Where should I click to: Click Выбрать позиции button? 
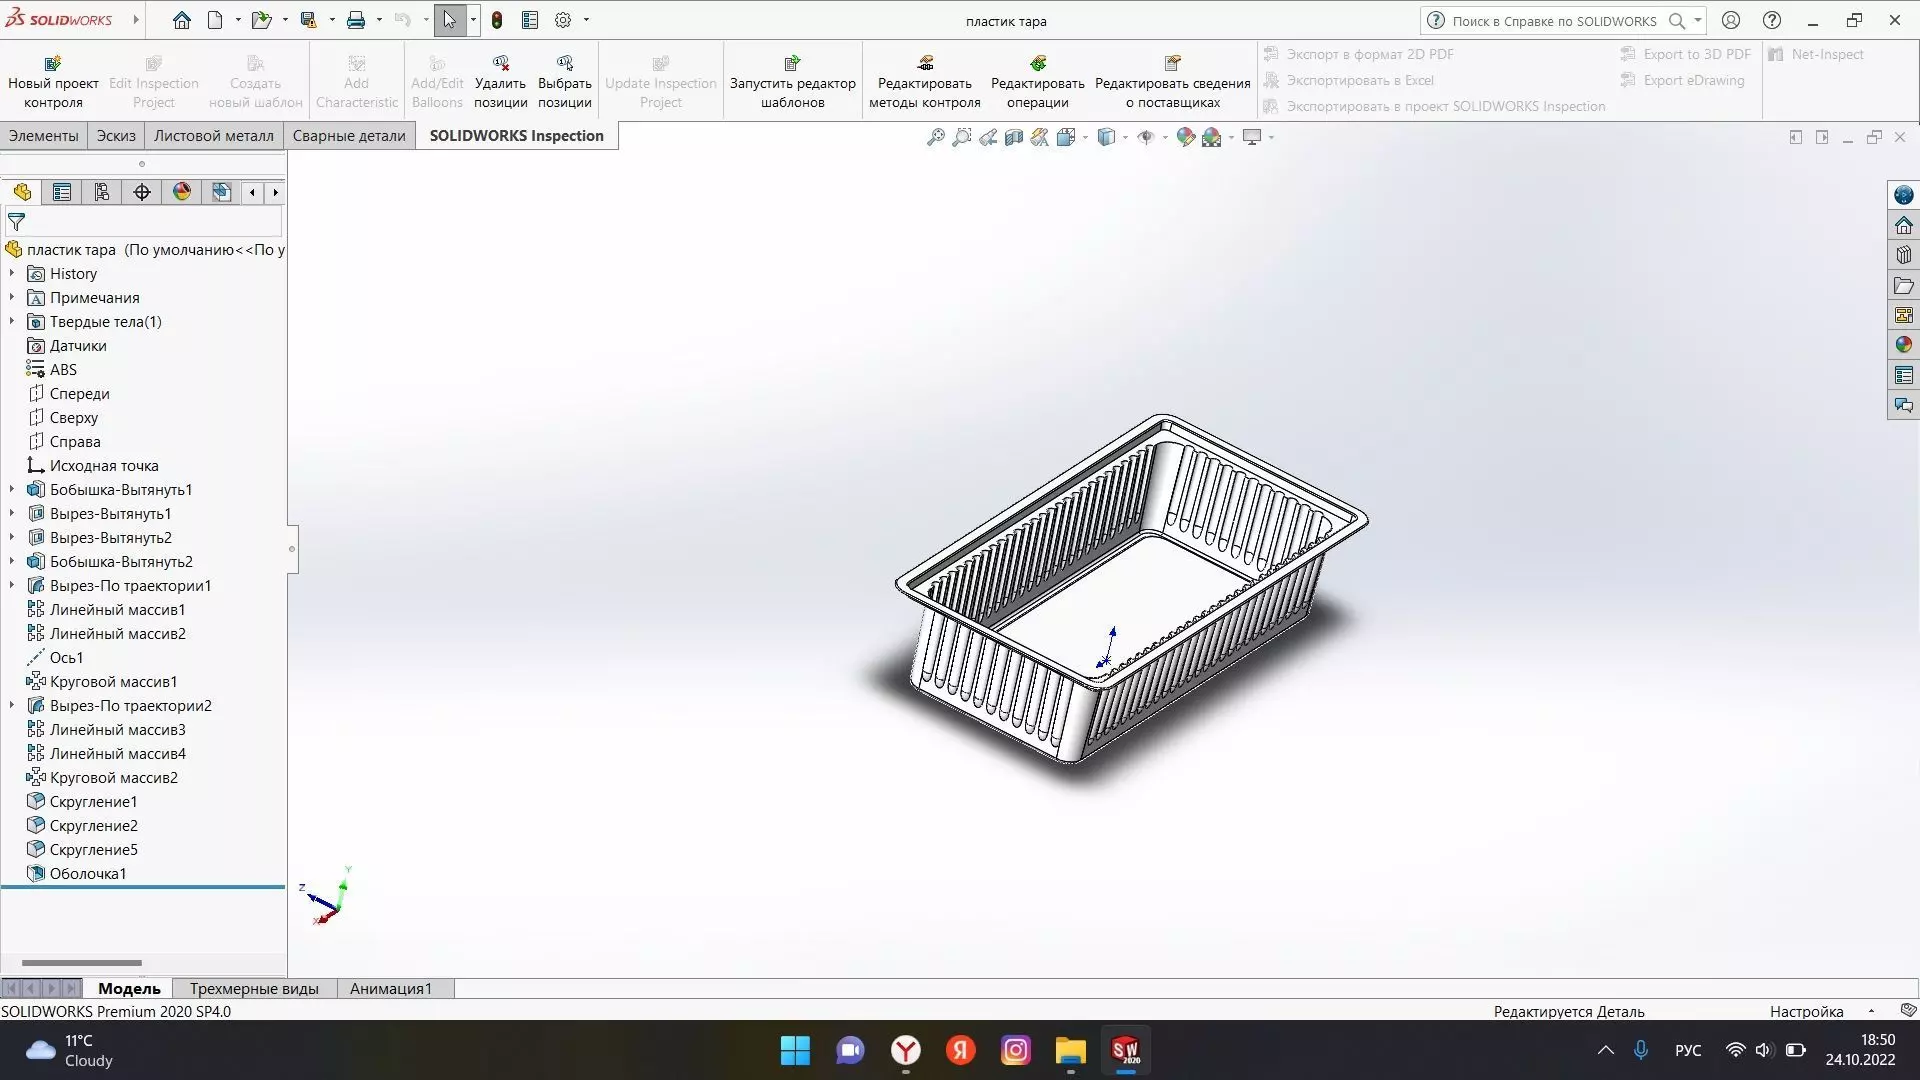pyautogui.click(x=565, y=81)
